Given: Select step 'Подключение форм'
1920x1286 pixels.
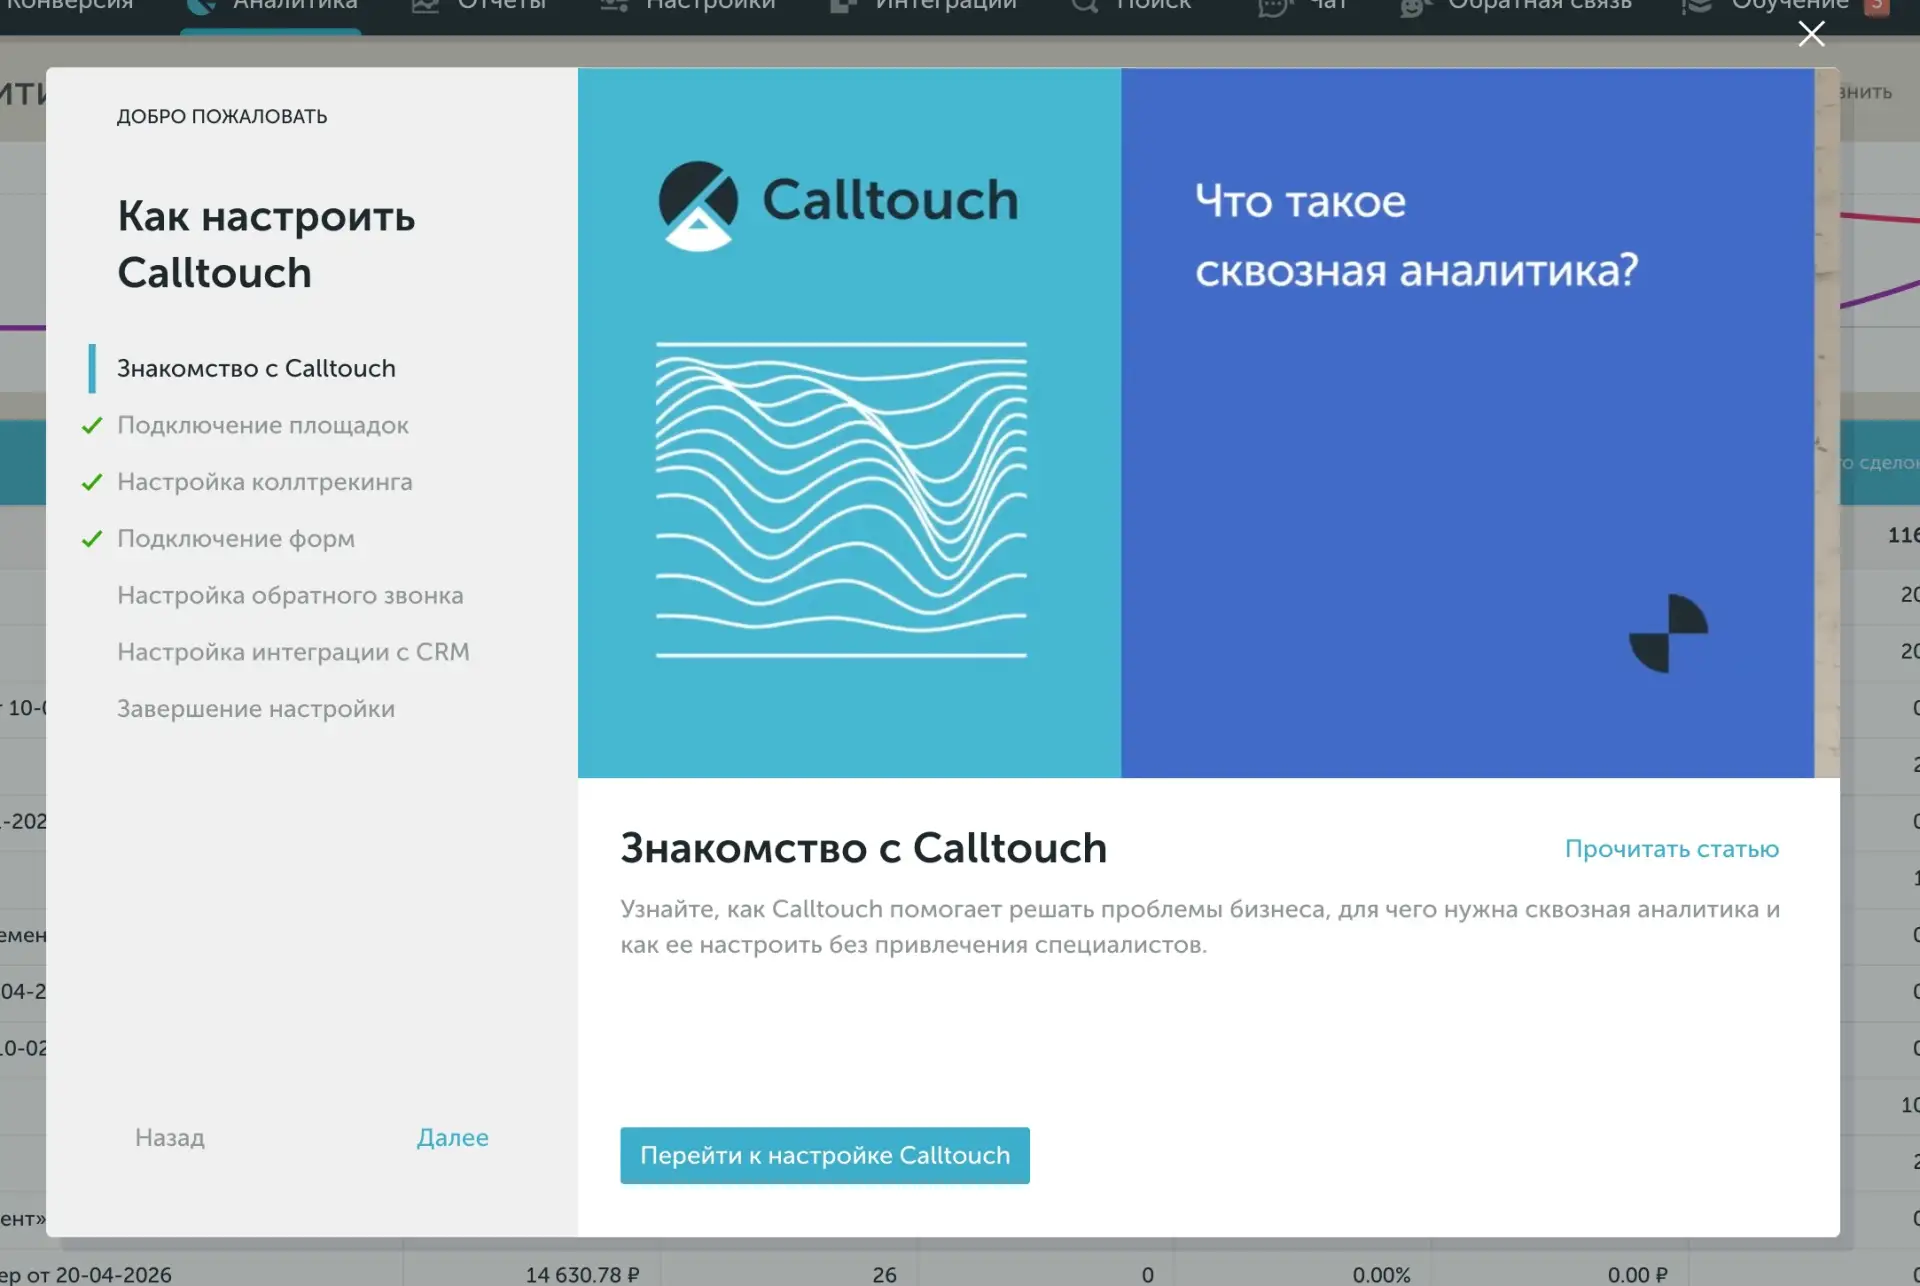Looking at the screenshot, I should pos(236,539).
